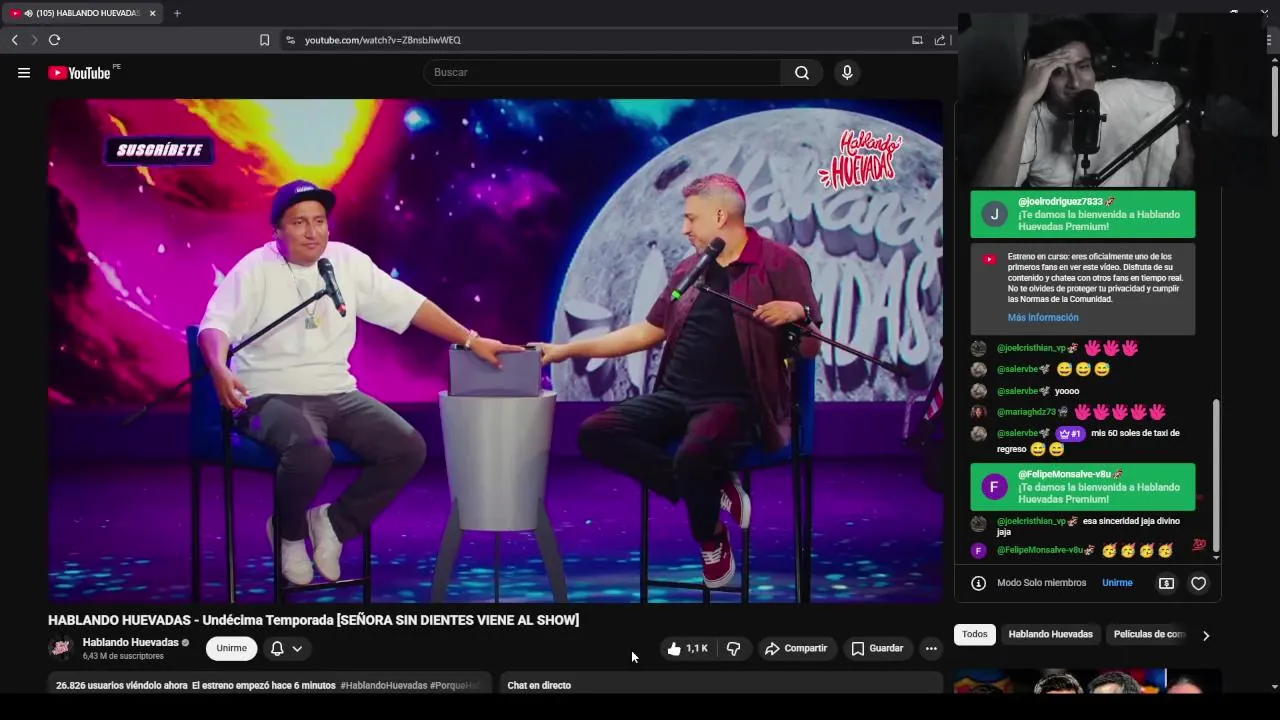Start voice search with the microphone icon

click(x=847, y=72)
